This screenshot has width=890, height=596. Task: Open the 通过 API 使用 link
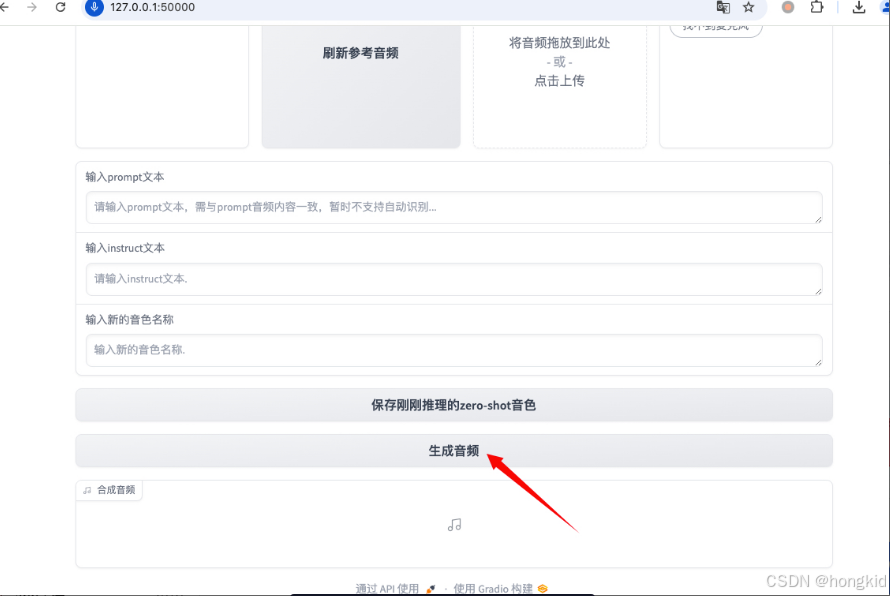coord(396,589)
